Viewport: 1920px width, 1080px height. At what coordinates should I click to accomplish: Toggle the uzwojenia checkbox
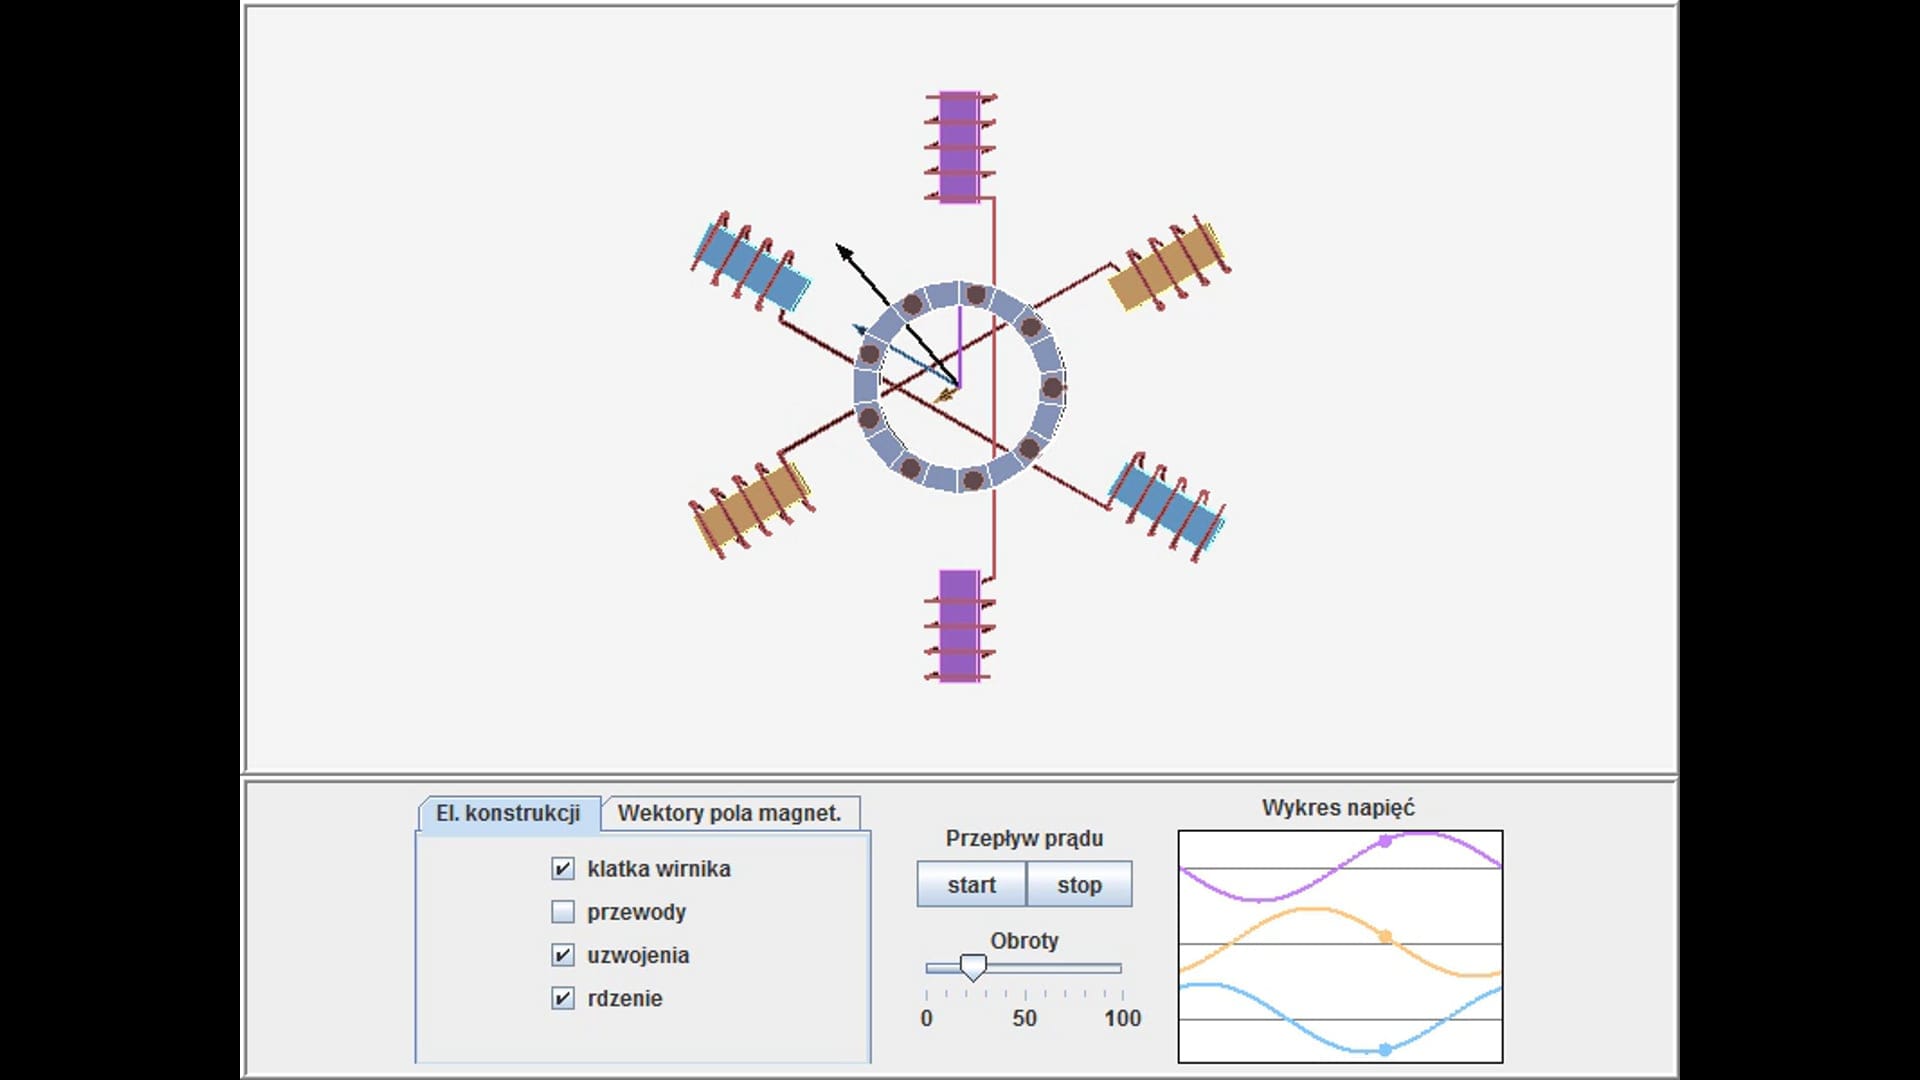[x=563, y=955]
